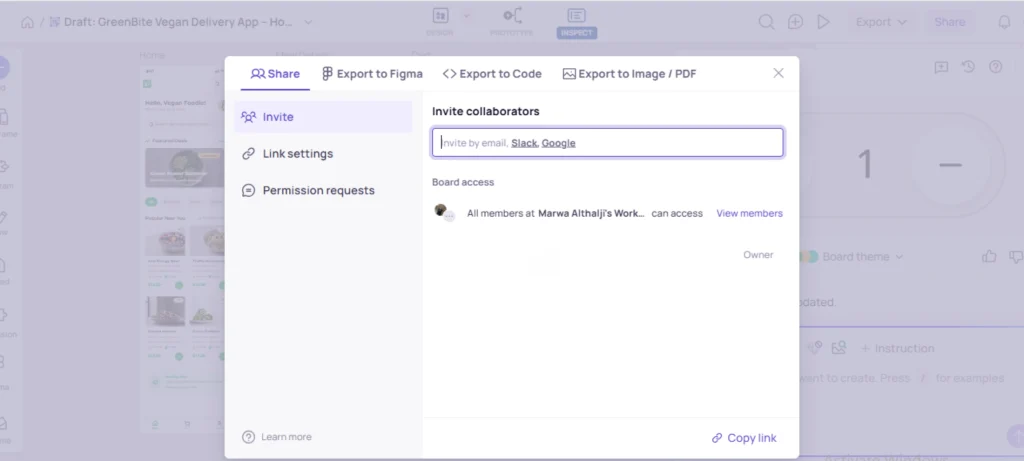Click the Instruction add button
The image size is (1024, 461).
coord(897,349)
